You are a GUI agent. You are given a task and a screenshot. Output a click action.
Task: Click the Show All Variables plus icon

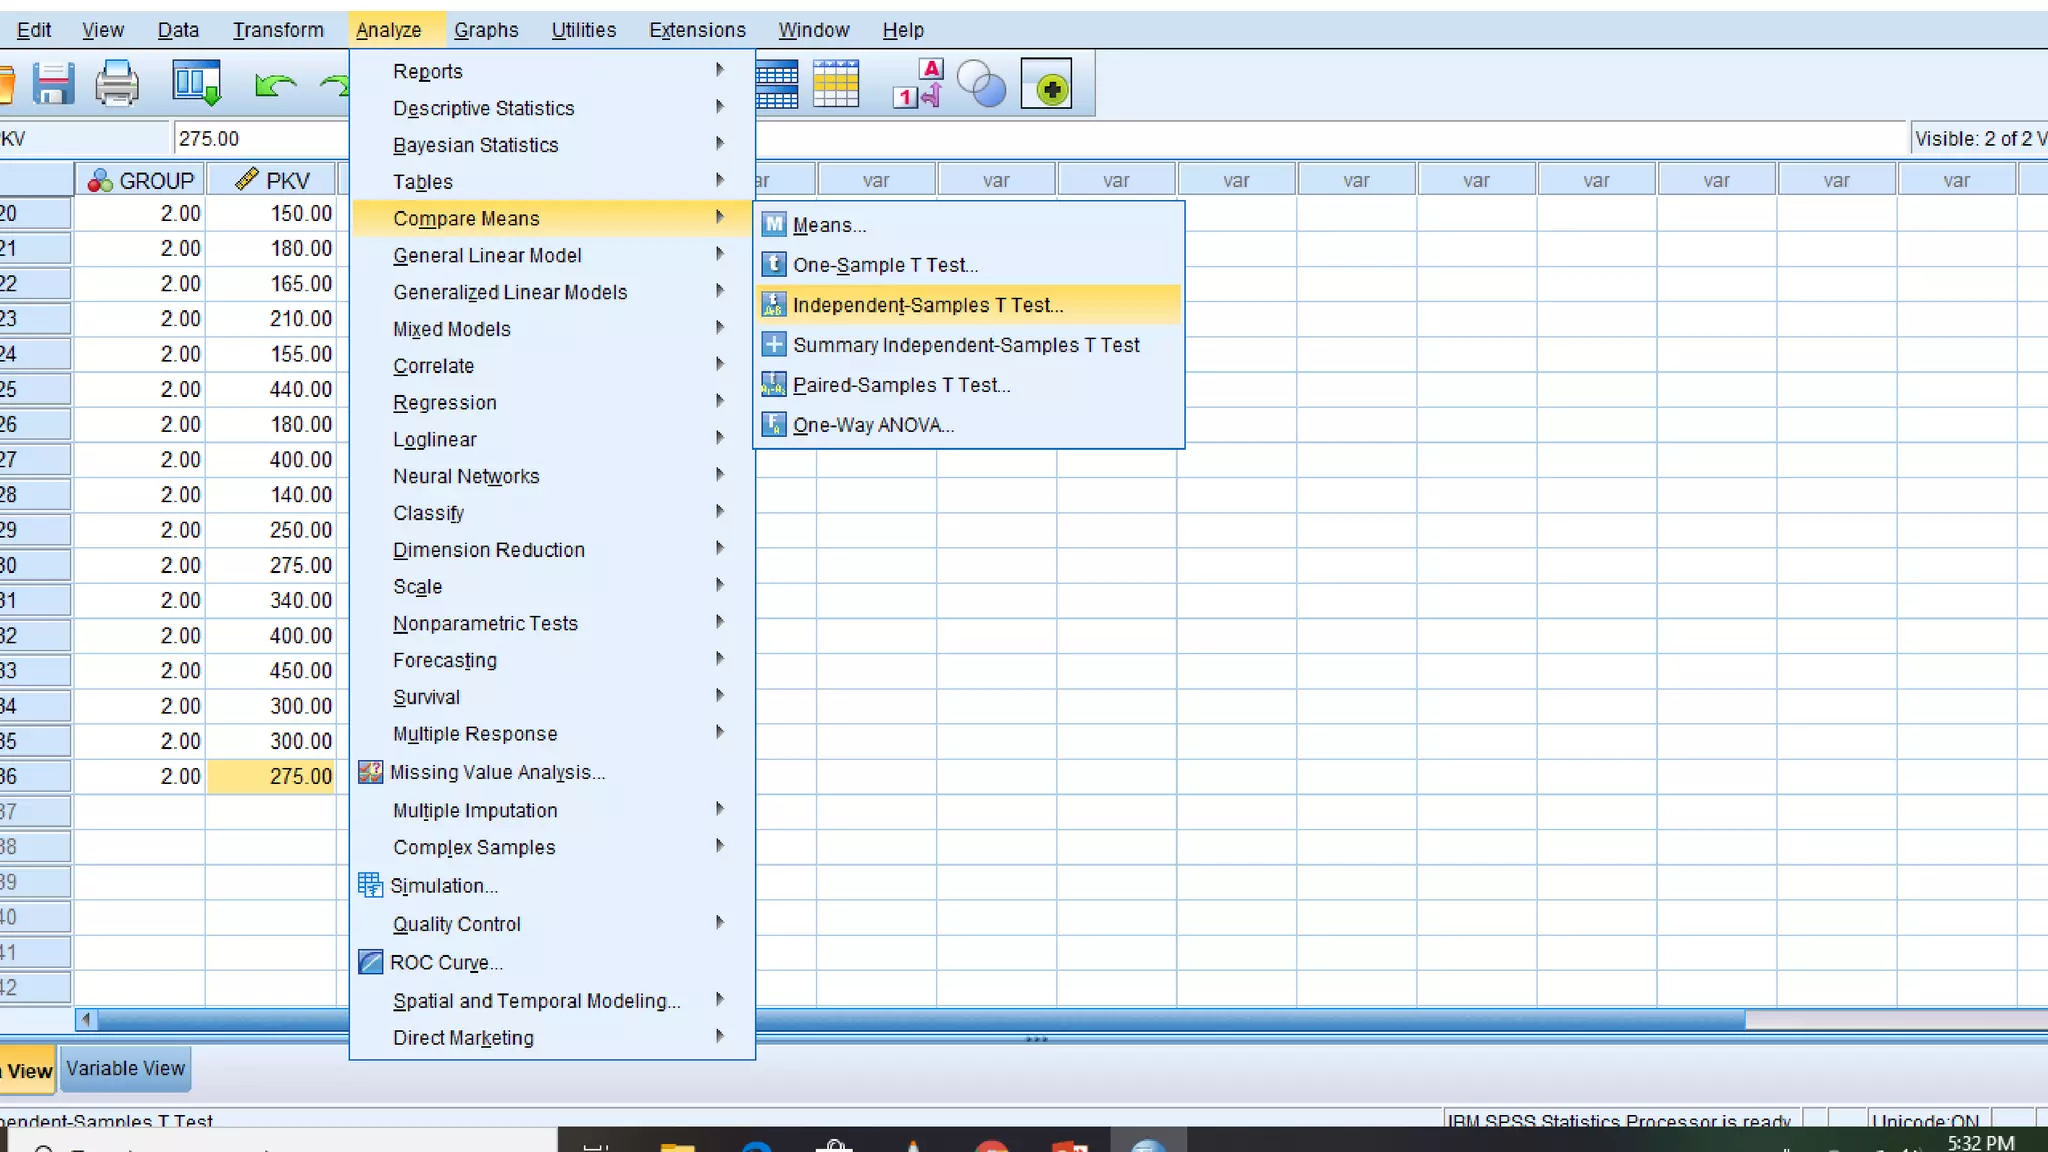[1046, 84]
